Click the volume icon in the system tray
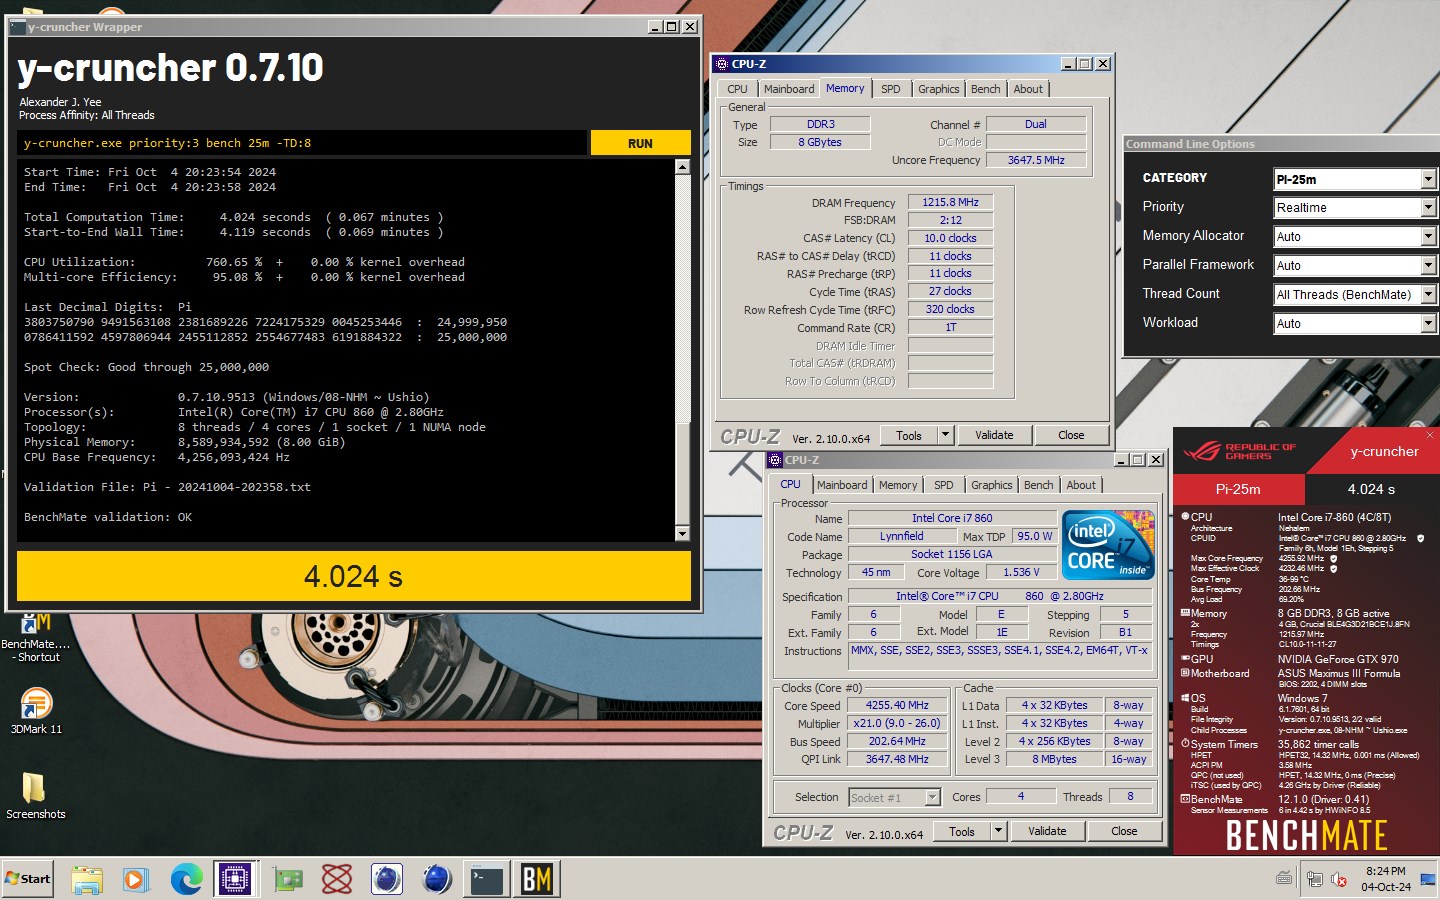Image resolution: width=1440 pixels, height=900 pixels. click(x=1339, y=879)
